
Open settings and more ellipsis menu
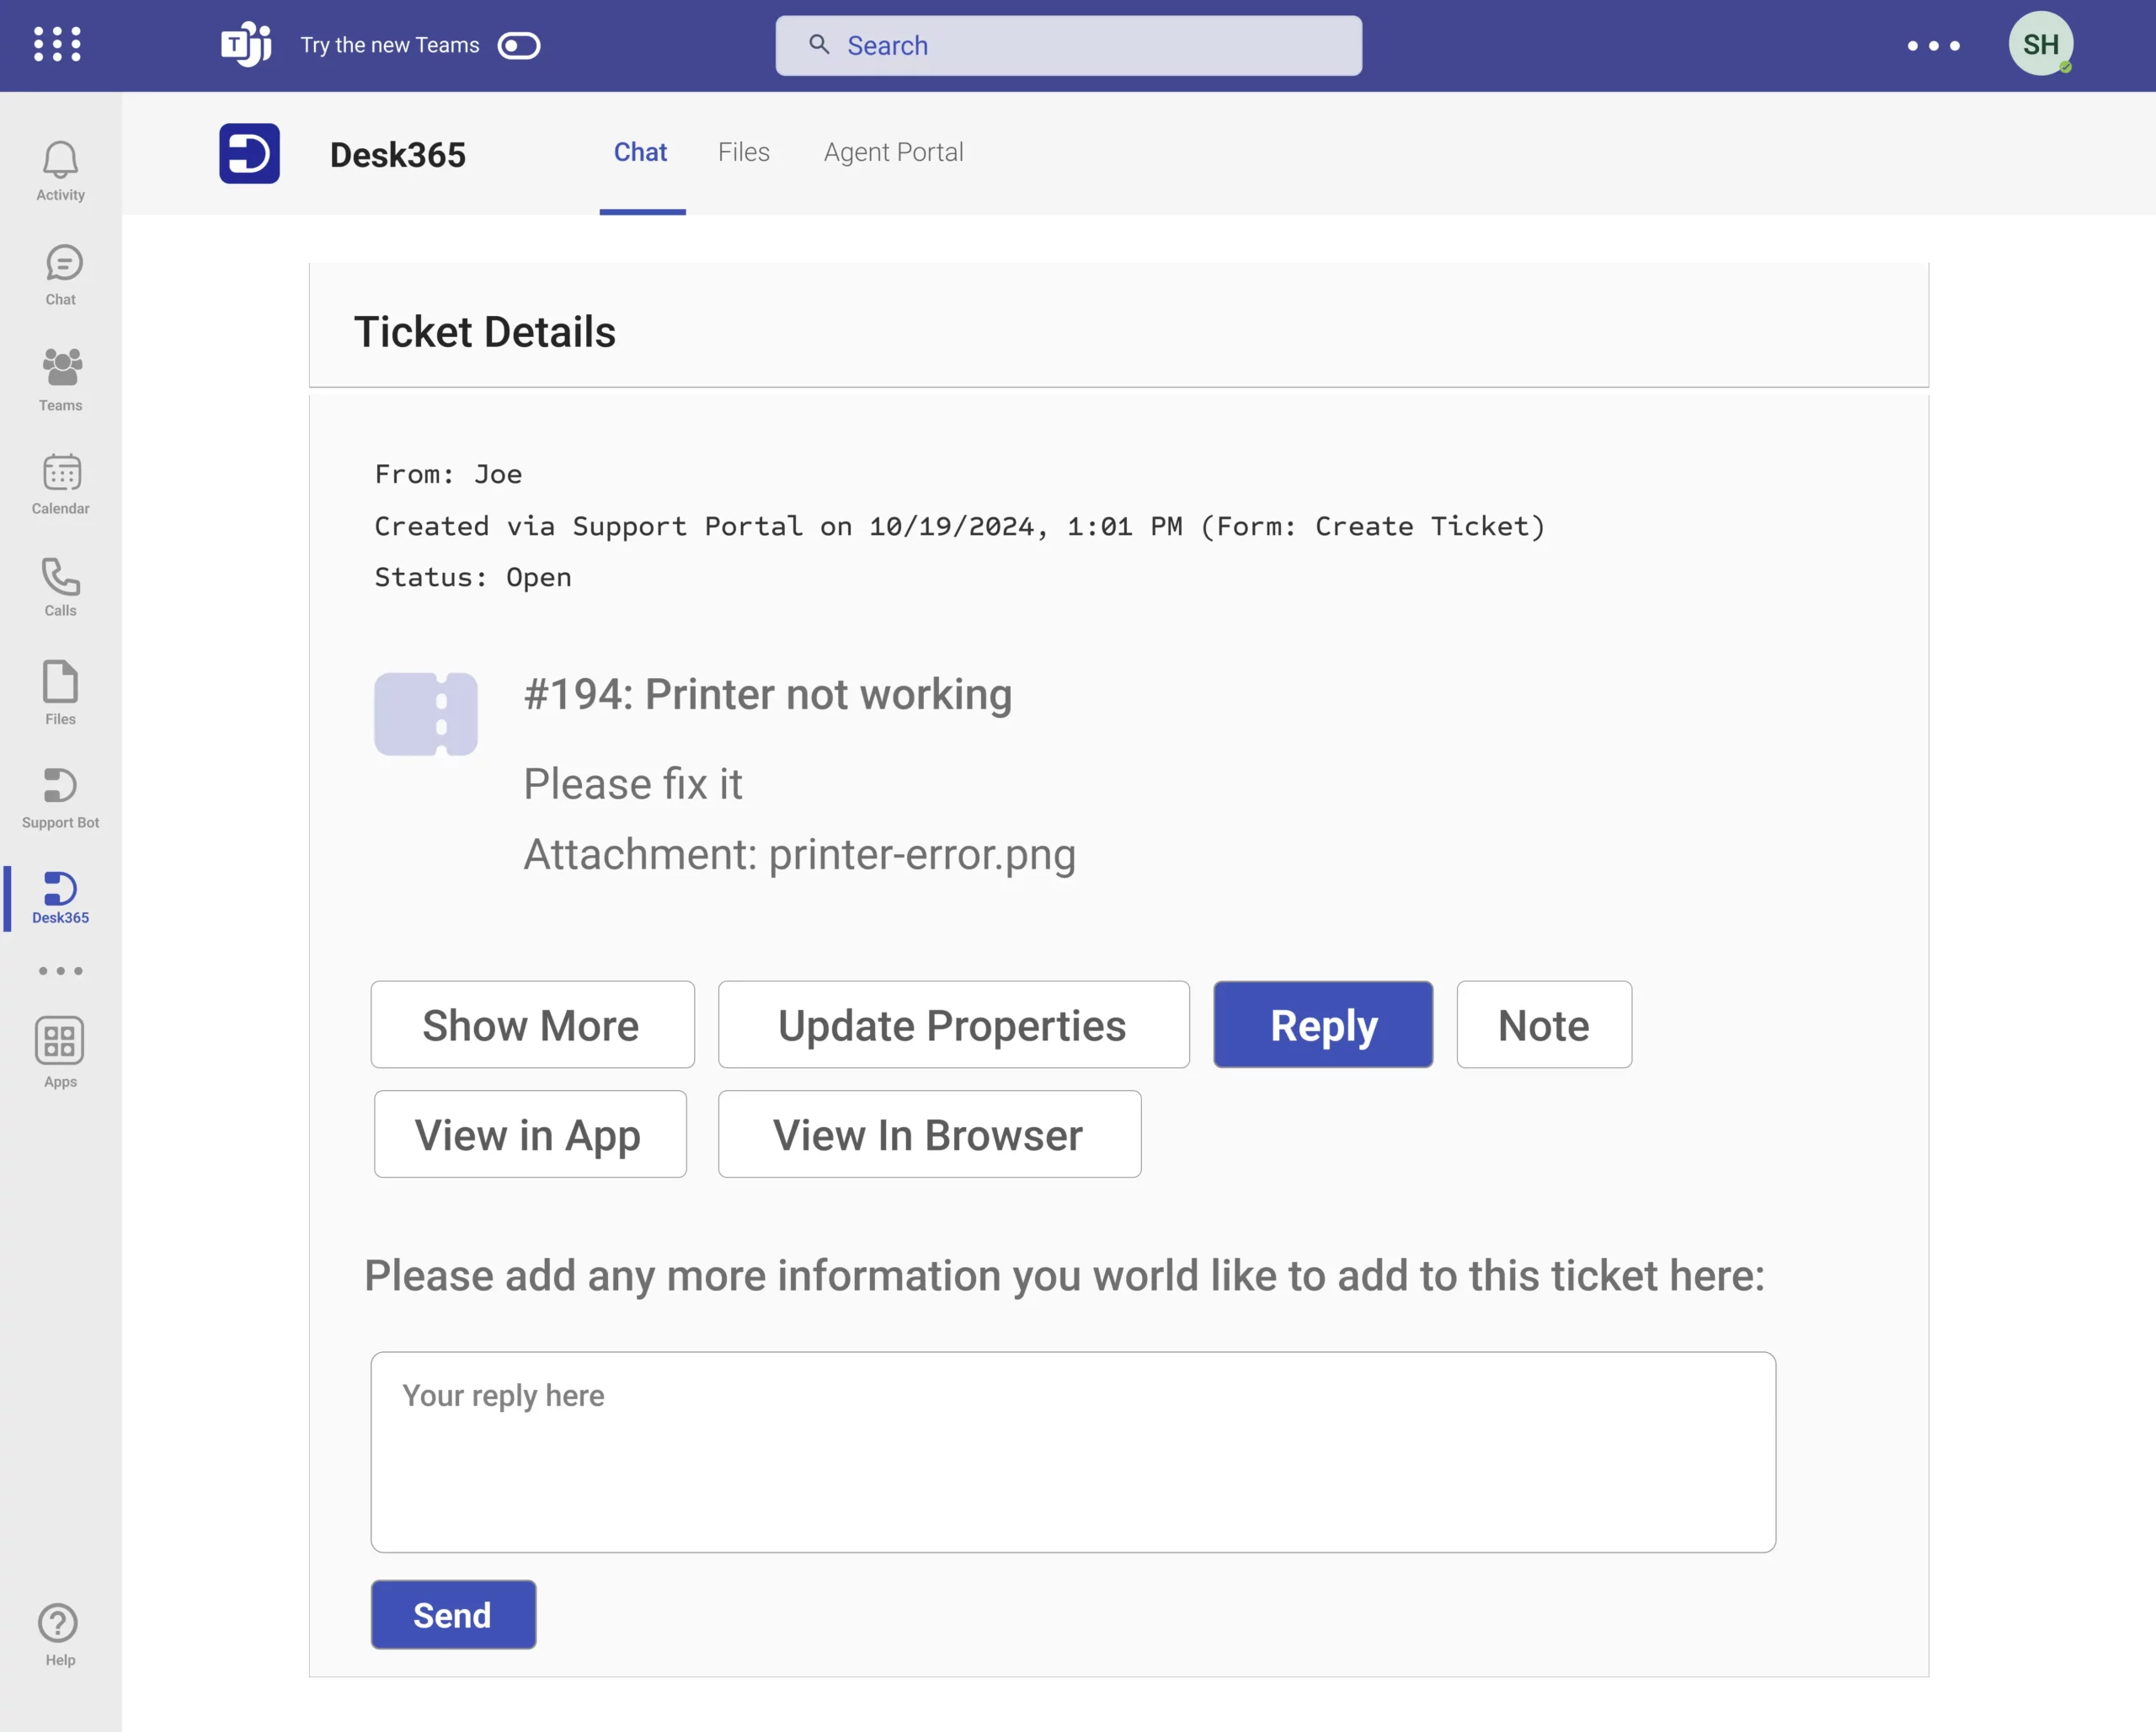[x=1932, y=46]
